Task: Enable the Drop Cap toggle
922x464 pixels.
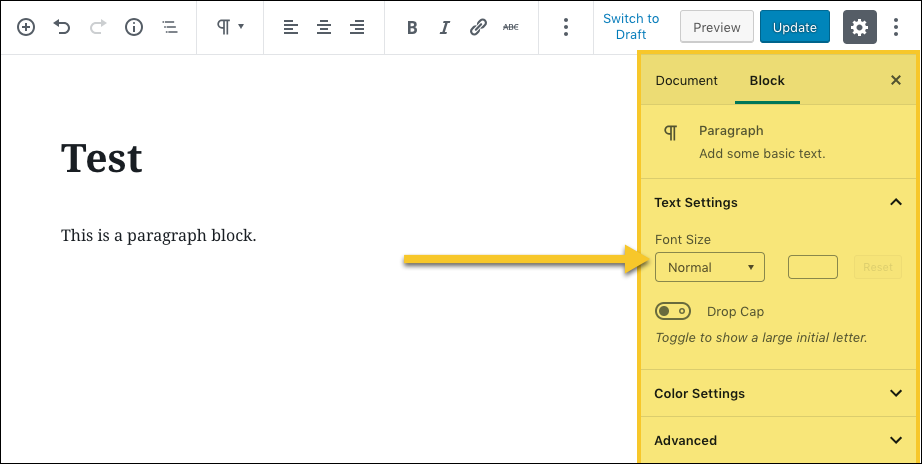Action: pos(673,311)
